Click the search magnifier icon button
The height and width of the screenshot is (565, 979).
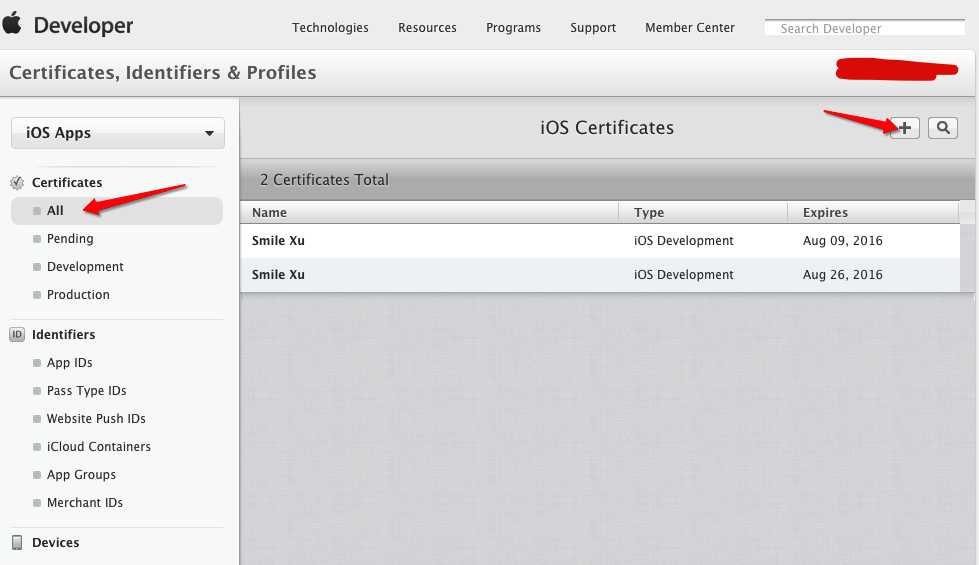[x=942, y=128]
